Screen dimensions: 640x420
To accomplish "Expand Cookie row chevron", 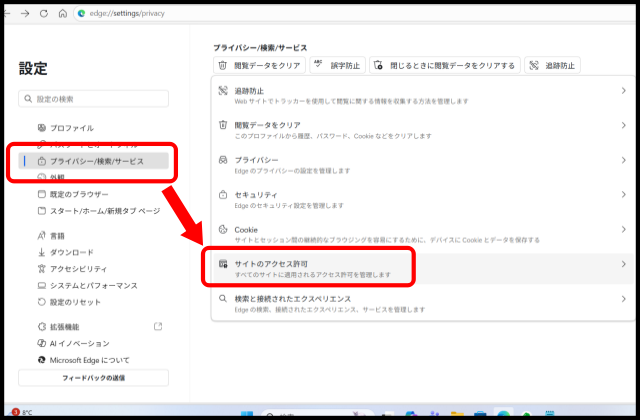I will (623, 229).
